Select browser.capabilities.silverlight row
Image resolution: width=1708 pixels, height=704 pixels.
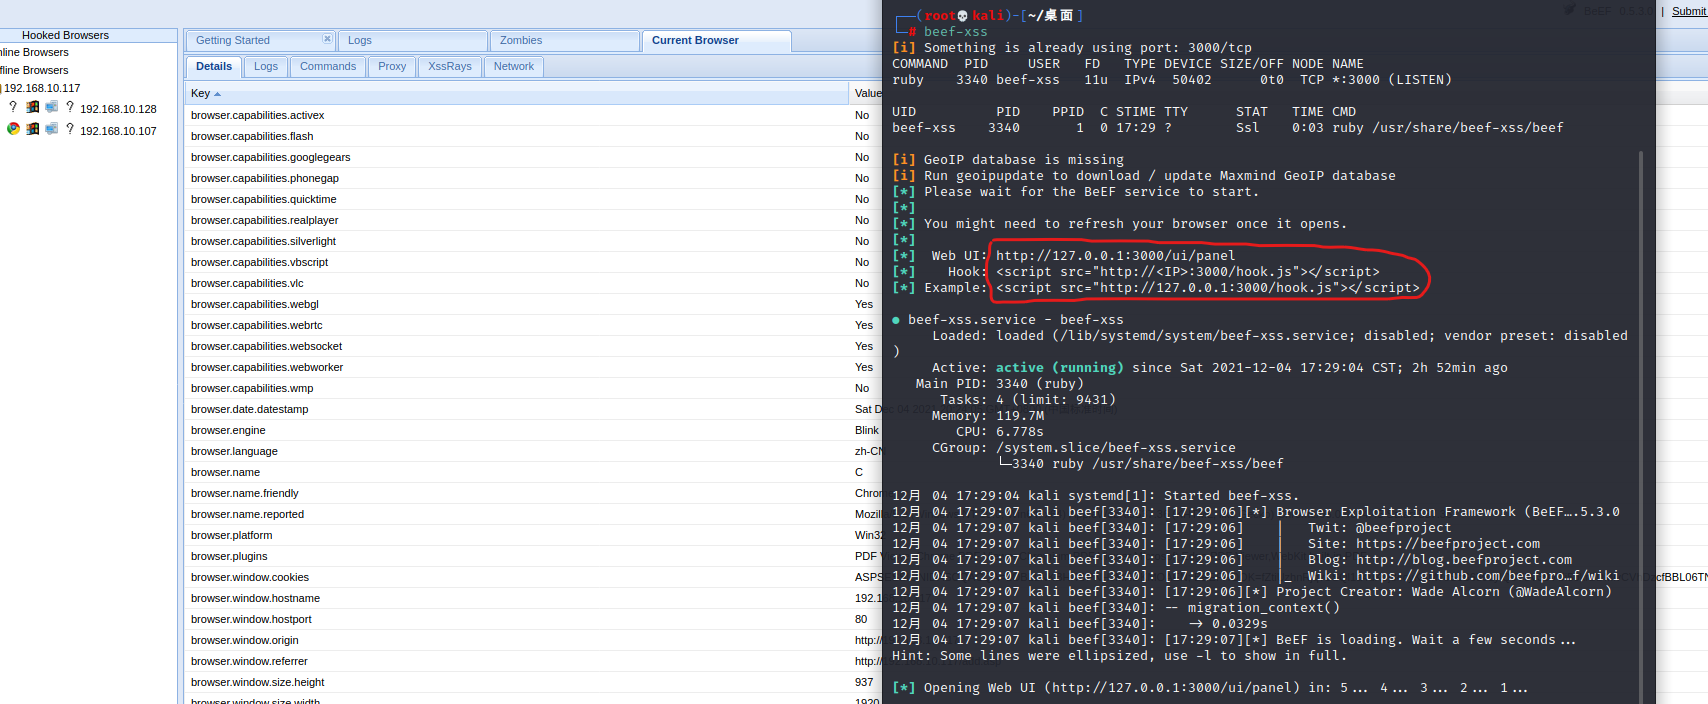coord(533,241)
